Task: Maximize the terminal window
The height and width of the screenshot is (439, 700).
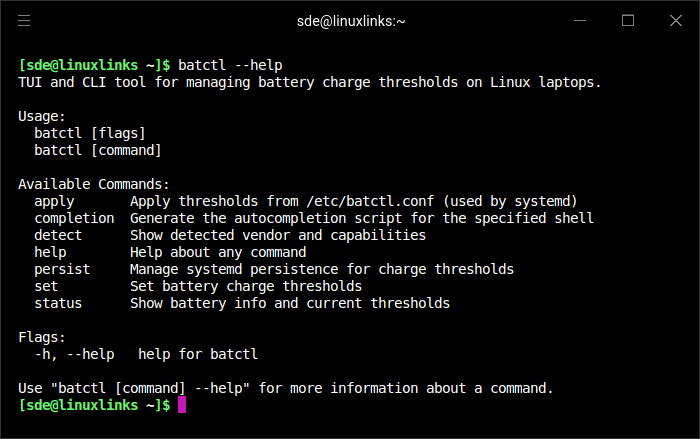Action: point(628,20)
